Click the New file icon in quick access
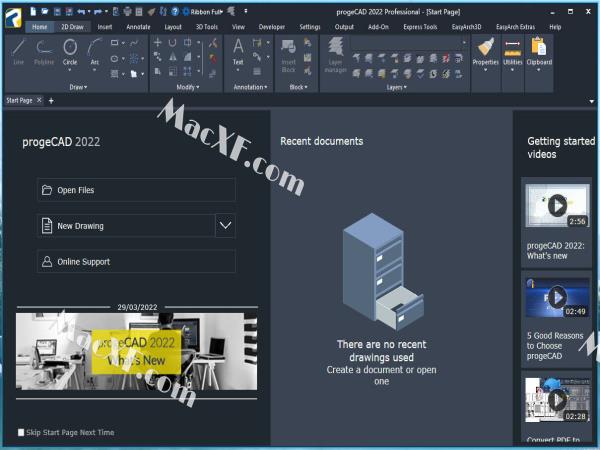Image resolution: width=600 pixels, height=450 pixels. click(33, 11)
